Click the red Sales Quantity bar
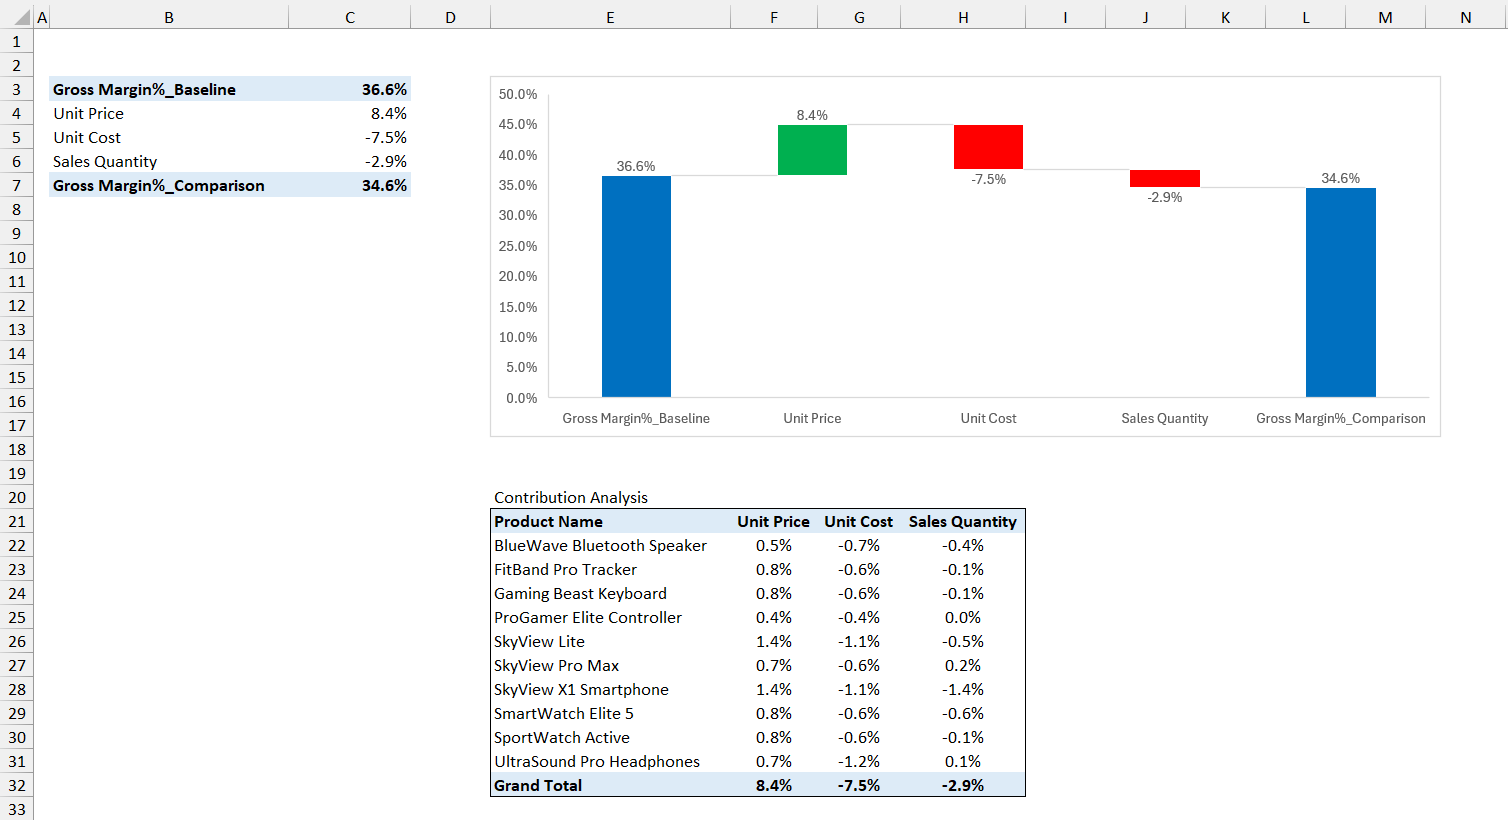 (x=1164, y=178)
